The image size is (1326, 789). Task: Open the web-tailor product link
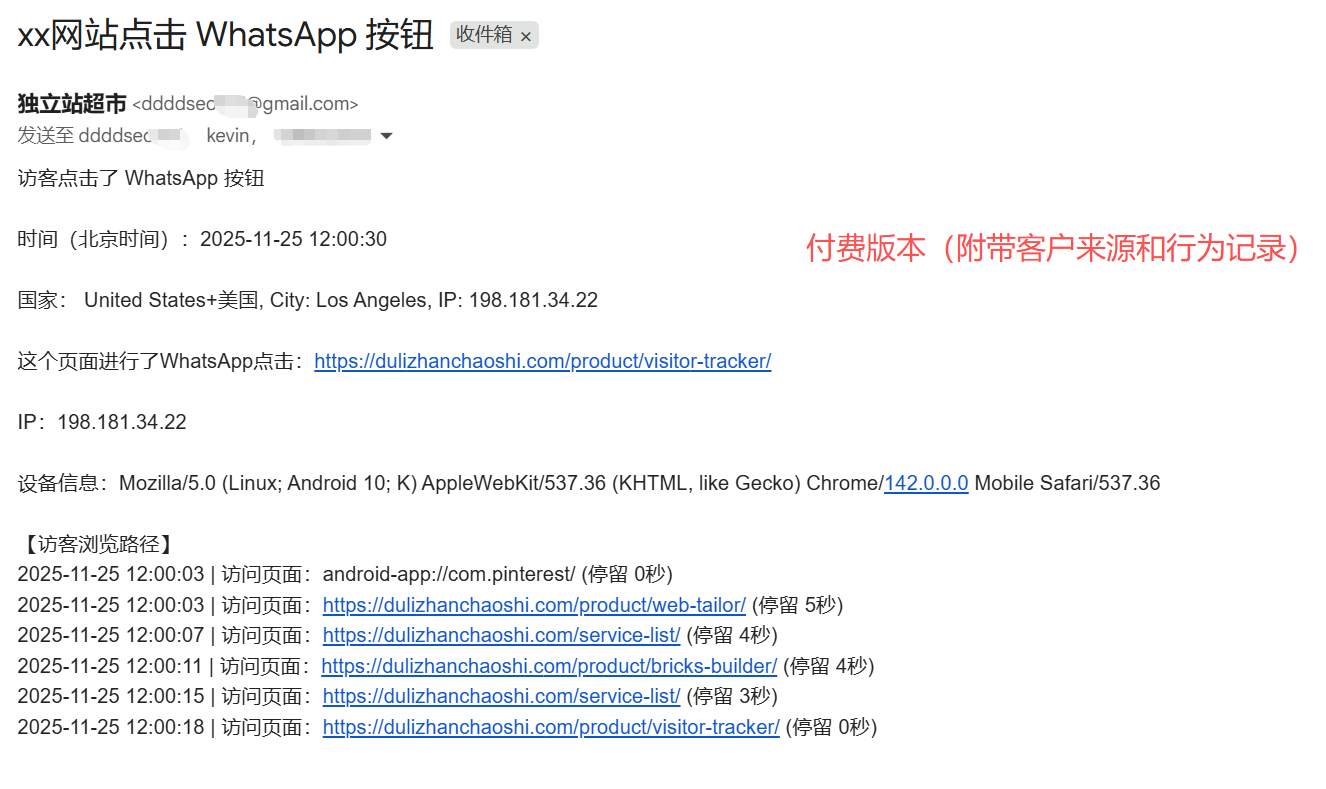click(534, 605)
